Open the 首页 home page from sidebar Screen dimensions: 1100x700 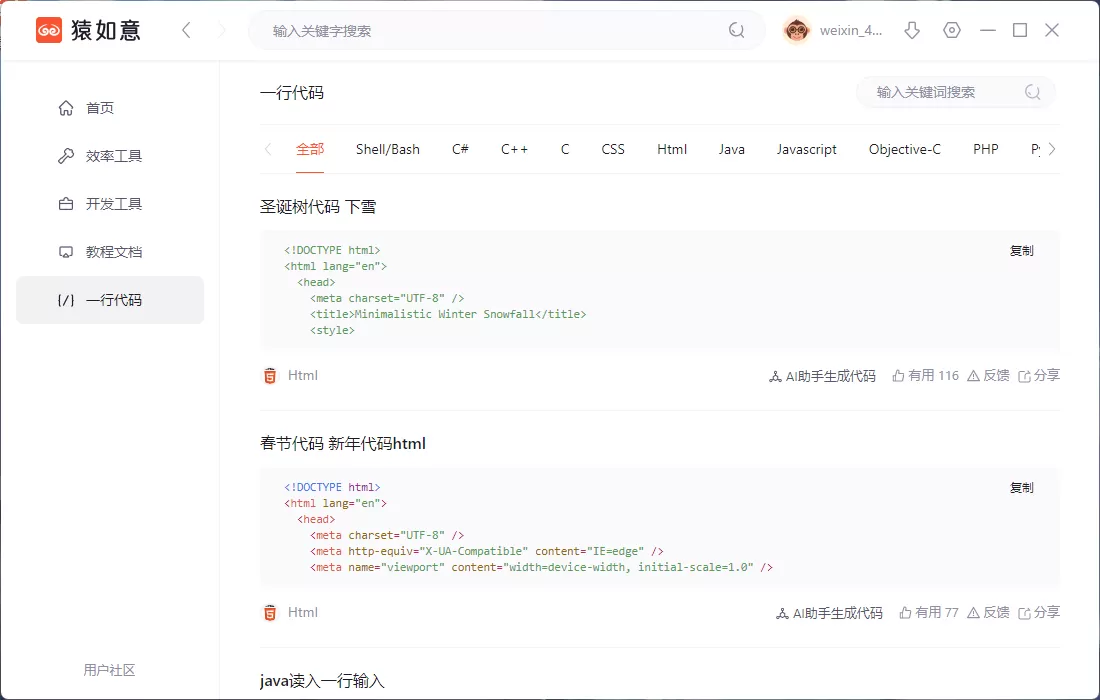[110, 107]
